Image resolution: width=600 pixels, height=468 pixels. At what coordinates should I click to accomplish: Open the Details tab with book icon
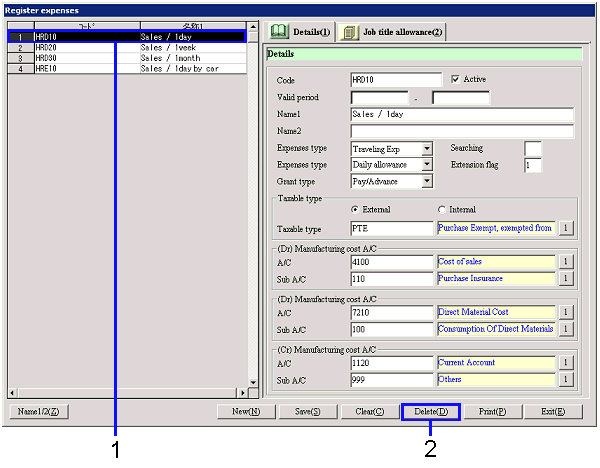point(298,33)
